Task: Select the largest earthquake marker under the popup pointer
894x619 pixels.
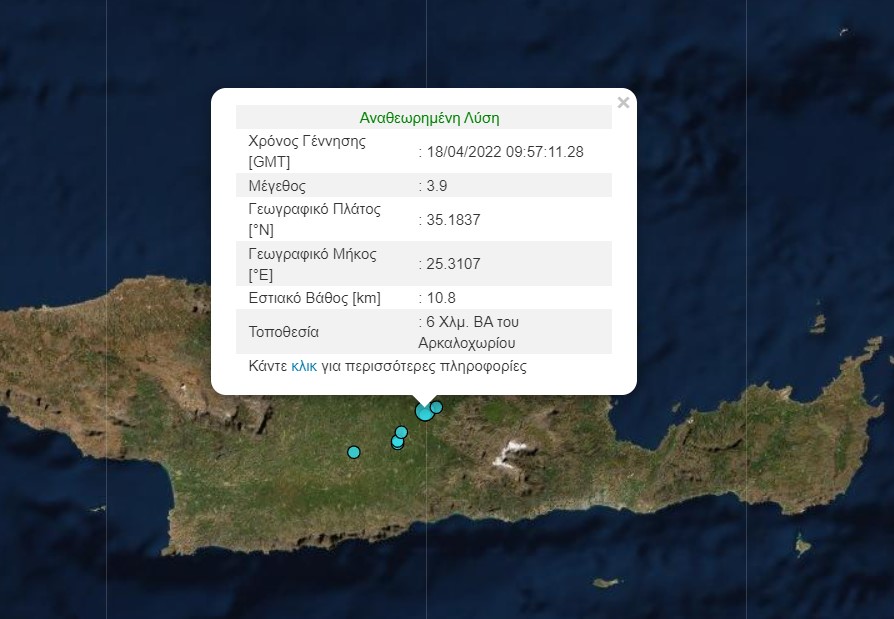Action: (x=424, y=411)
